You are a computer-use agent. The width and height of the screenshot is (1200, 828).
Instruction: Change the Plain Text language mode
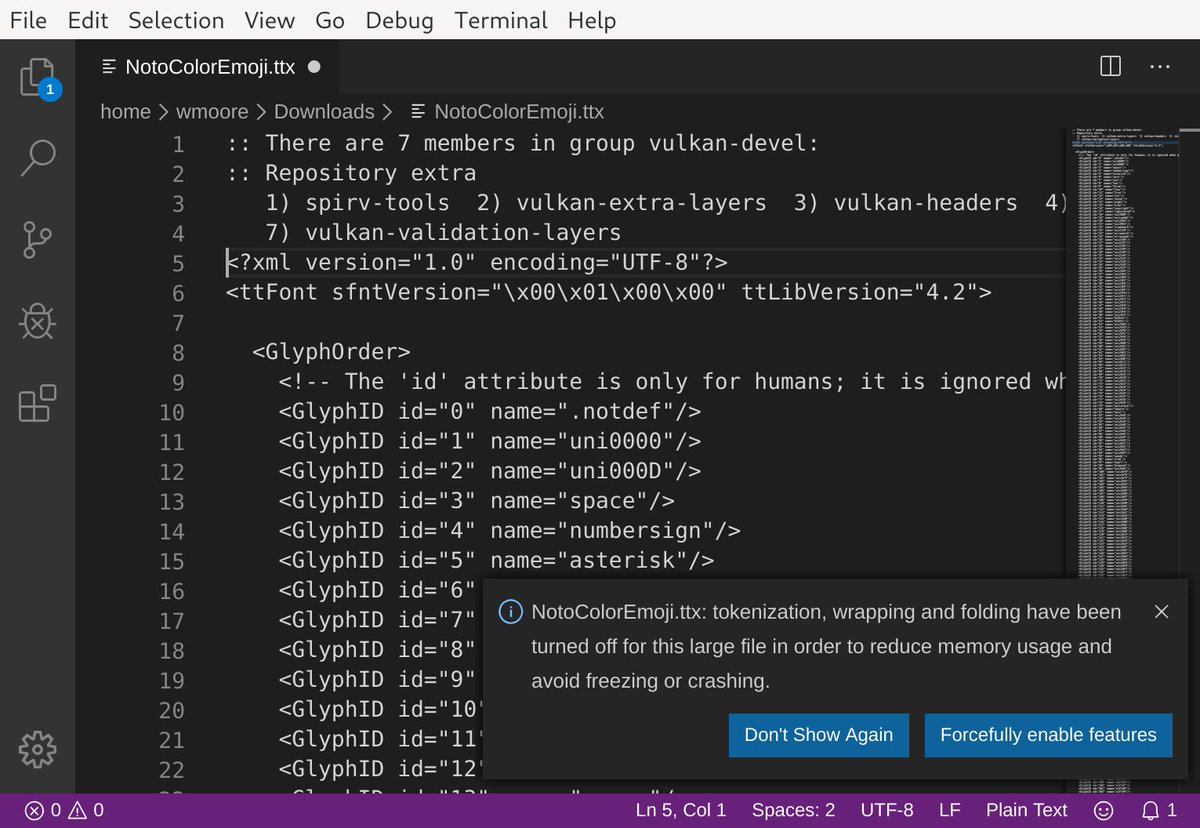point(1026,810)
